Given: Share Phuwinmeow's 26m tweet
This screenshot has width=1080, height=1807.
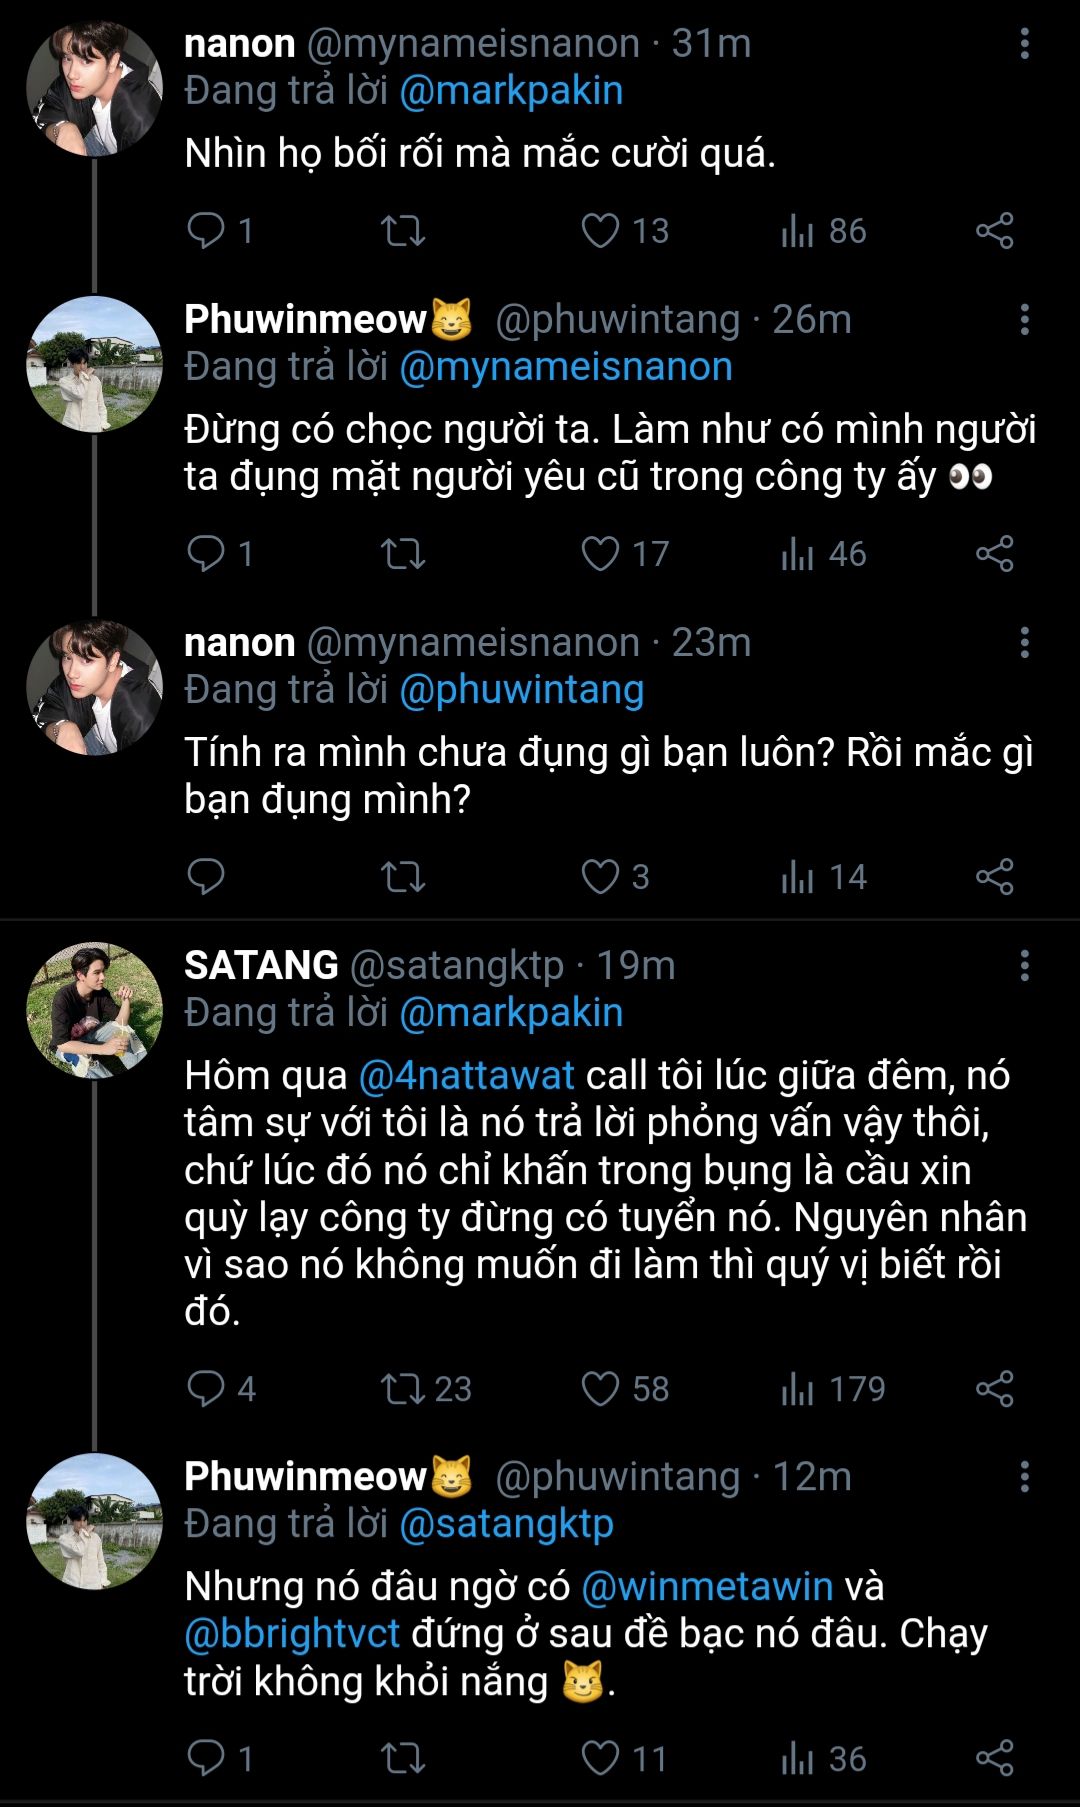Looking at the screenshot, I should pyautogui.click(x=994, y=554).
